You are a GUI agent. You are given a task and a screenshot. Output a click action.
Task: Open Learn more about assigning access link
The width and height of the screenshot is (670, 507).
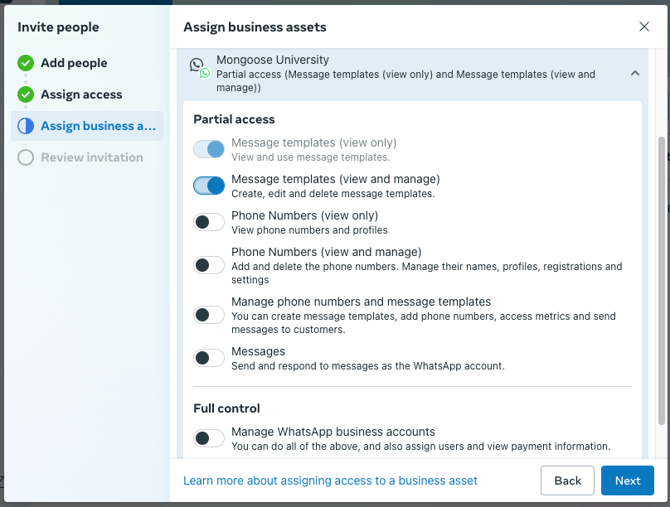(x=330, y=481)
